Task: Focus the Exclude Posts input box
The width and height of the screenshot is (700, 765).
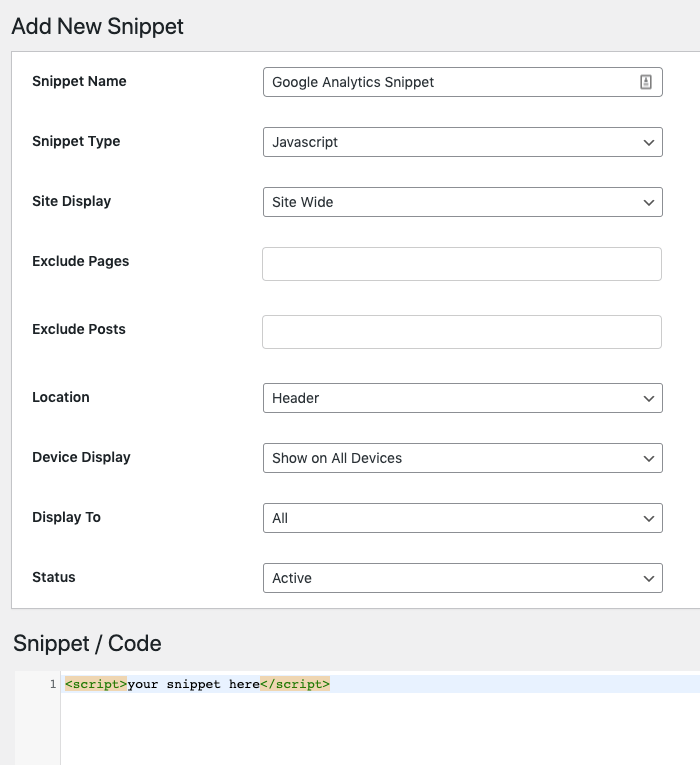Action: point(462,332)
